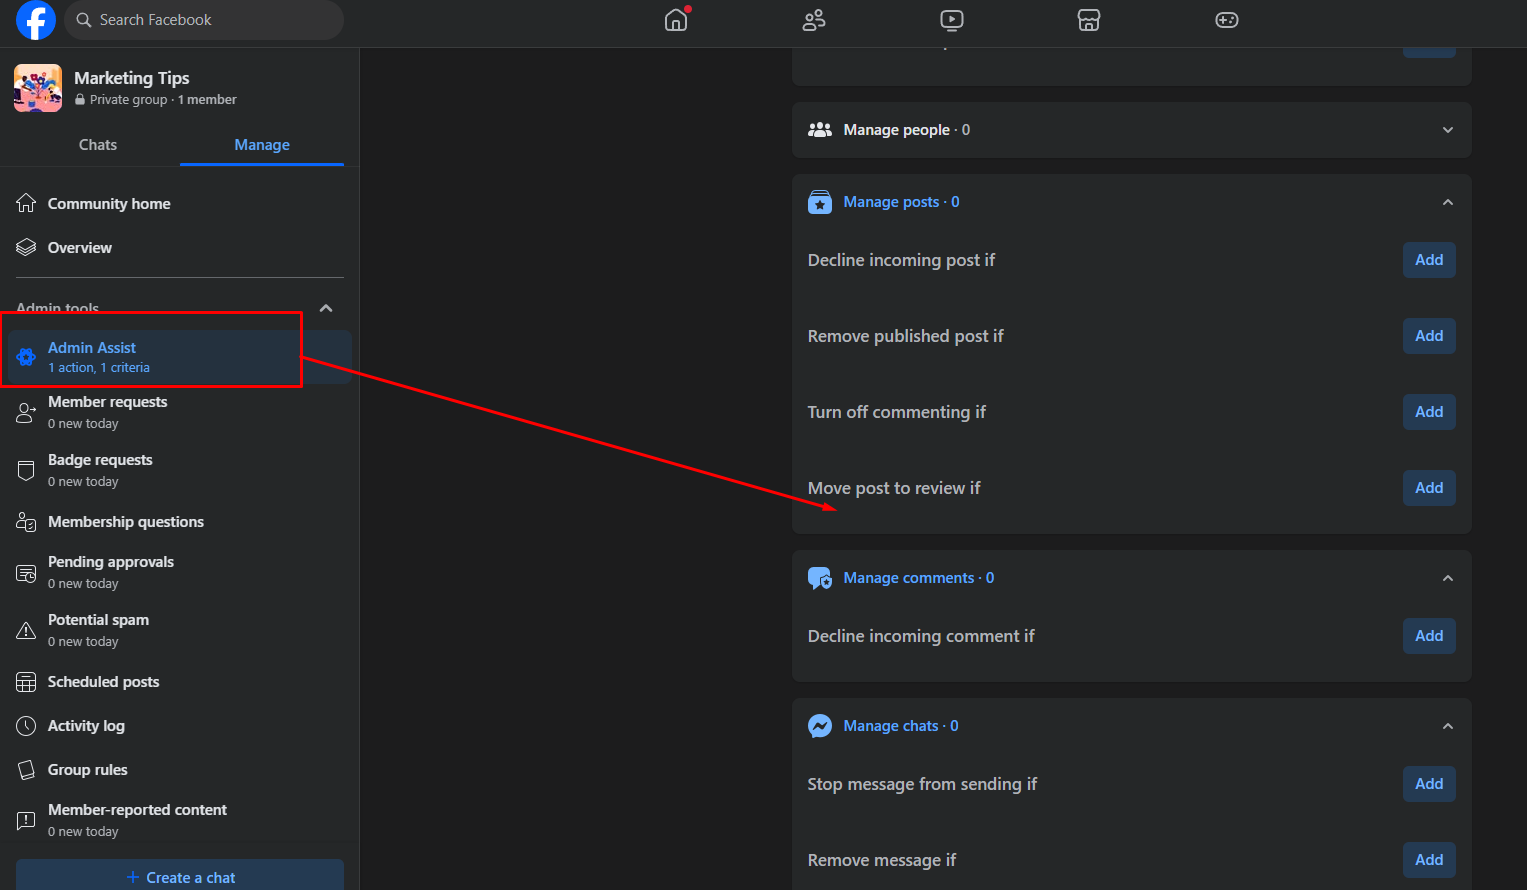
Task: Click the Potential spam warning icon
Action: click(x=26, y=630)
